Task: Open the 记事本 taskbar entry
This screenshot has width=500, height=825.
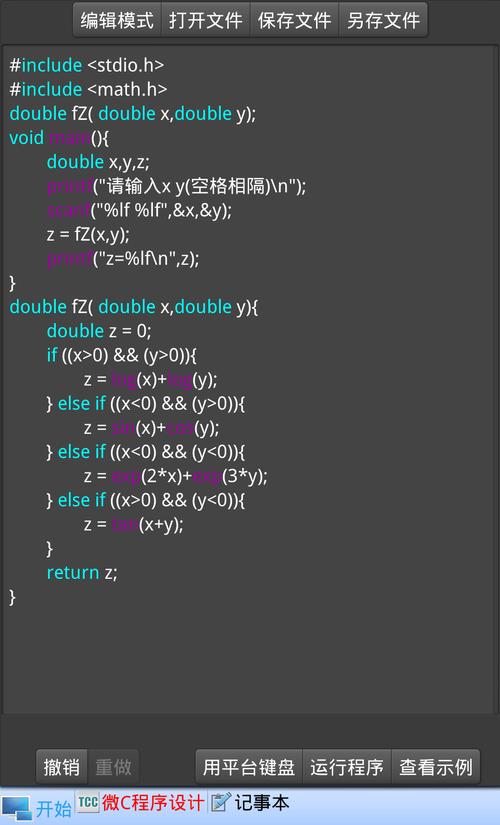Action: tap(262, 803)
